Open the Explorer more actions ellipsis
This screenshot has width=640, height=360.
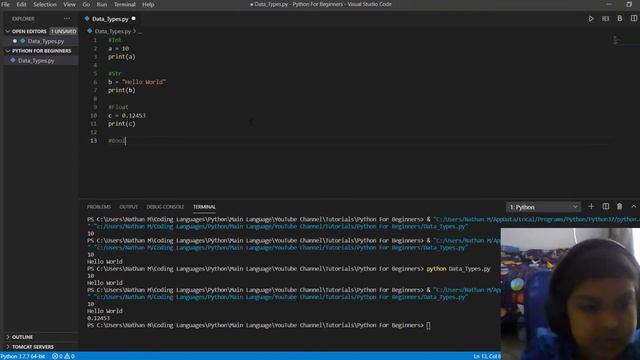pyautogui.click(x=67, y=19)
